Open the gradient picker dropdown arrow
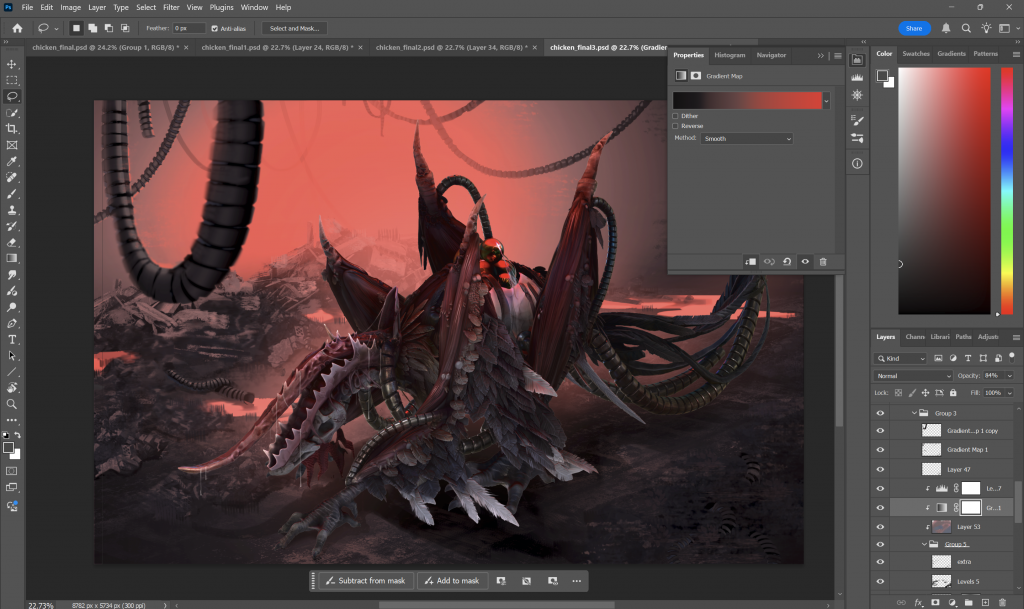The image size is (1024, 609). tap(826, 101)
